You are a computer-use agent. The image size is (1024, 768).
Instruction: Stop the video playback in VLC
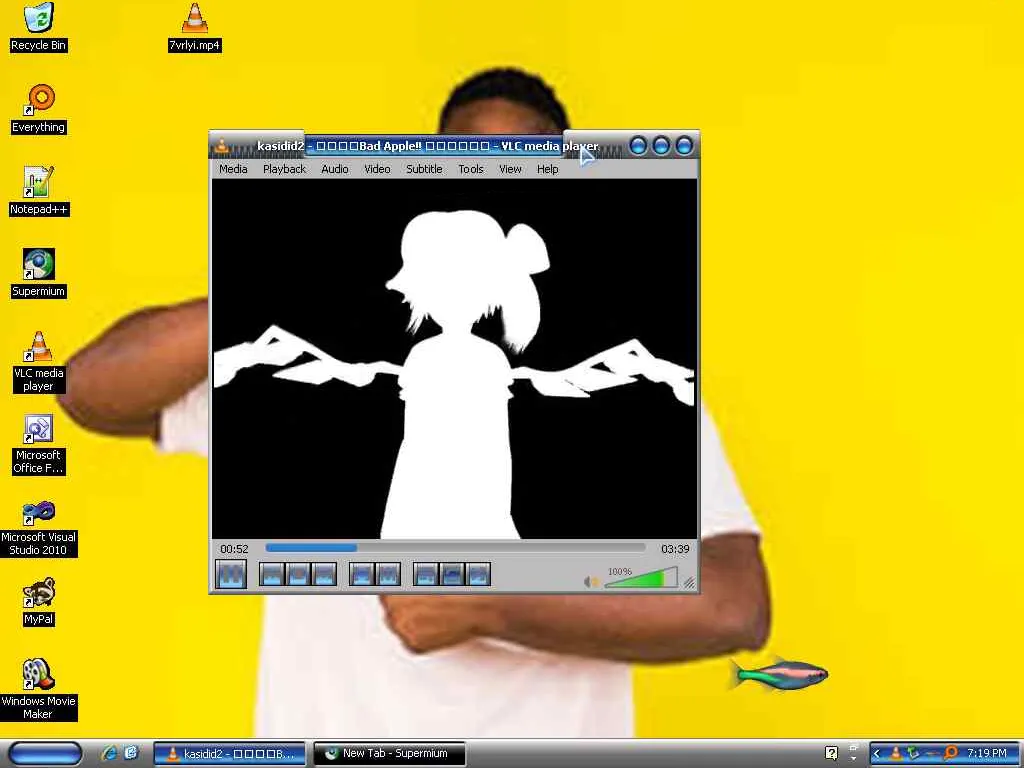coord(298,574)
